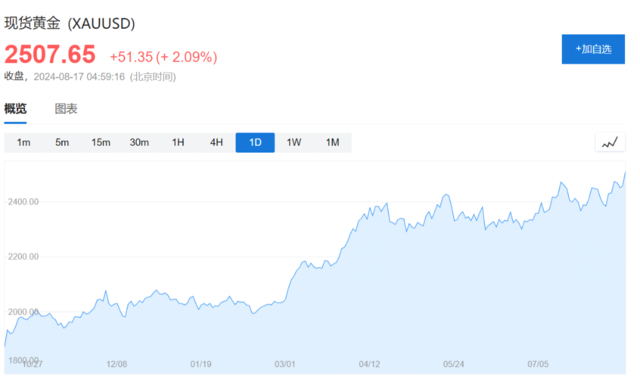Click the 2507.65 price value
Screen dimensions: 640x379
point(50,54)
